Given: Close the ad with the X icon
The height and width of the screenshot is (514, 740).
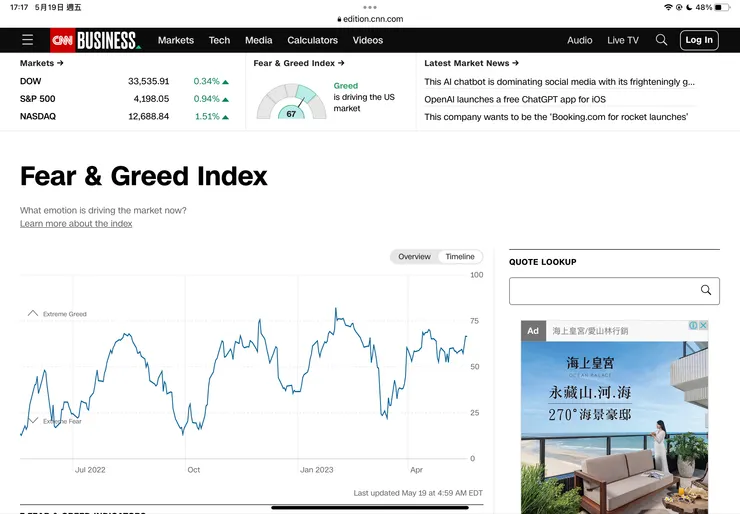Looking at the screenshot, I should [703, 325].
